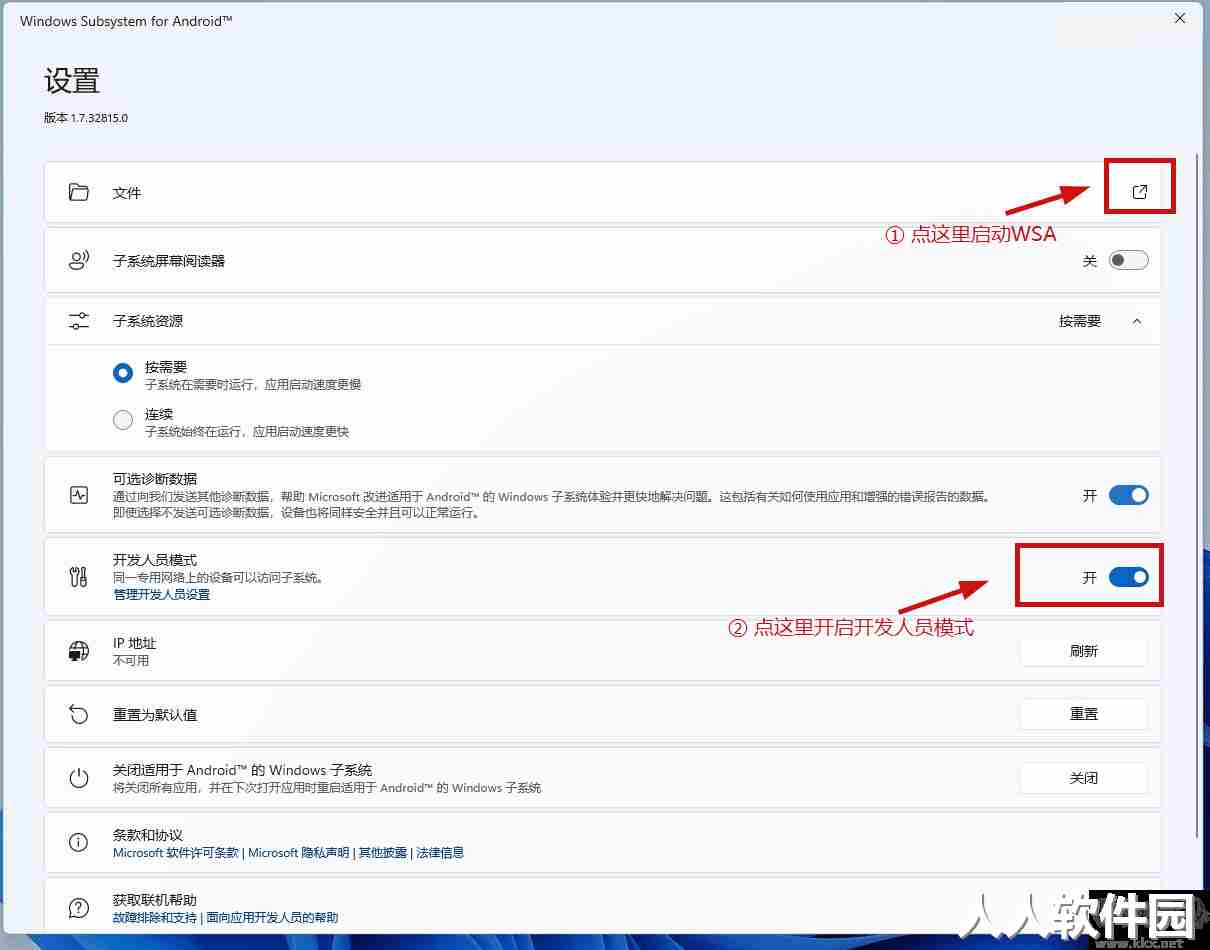Click the 文件 row label
The height and width of the screenshot is (950, 1210).
[127, 192]
